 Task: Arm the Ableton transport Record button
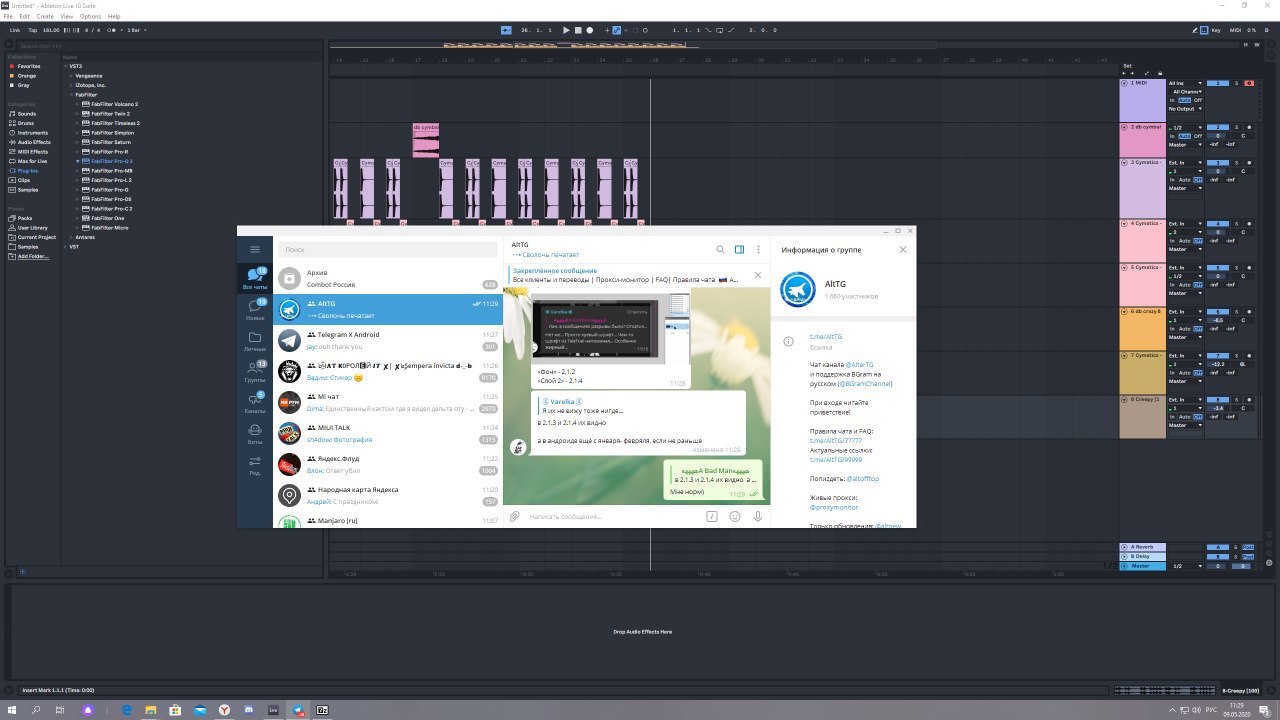click(x=590, y=30)
